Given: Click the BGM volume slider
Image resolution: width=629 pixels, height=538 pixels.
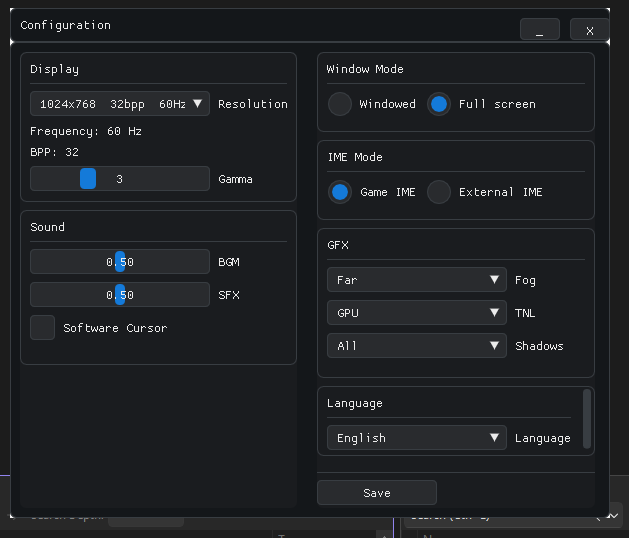Looking at the screenshot, I should (120, 262).
